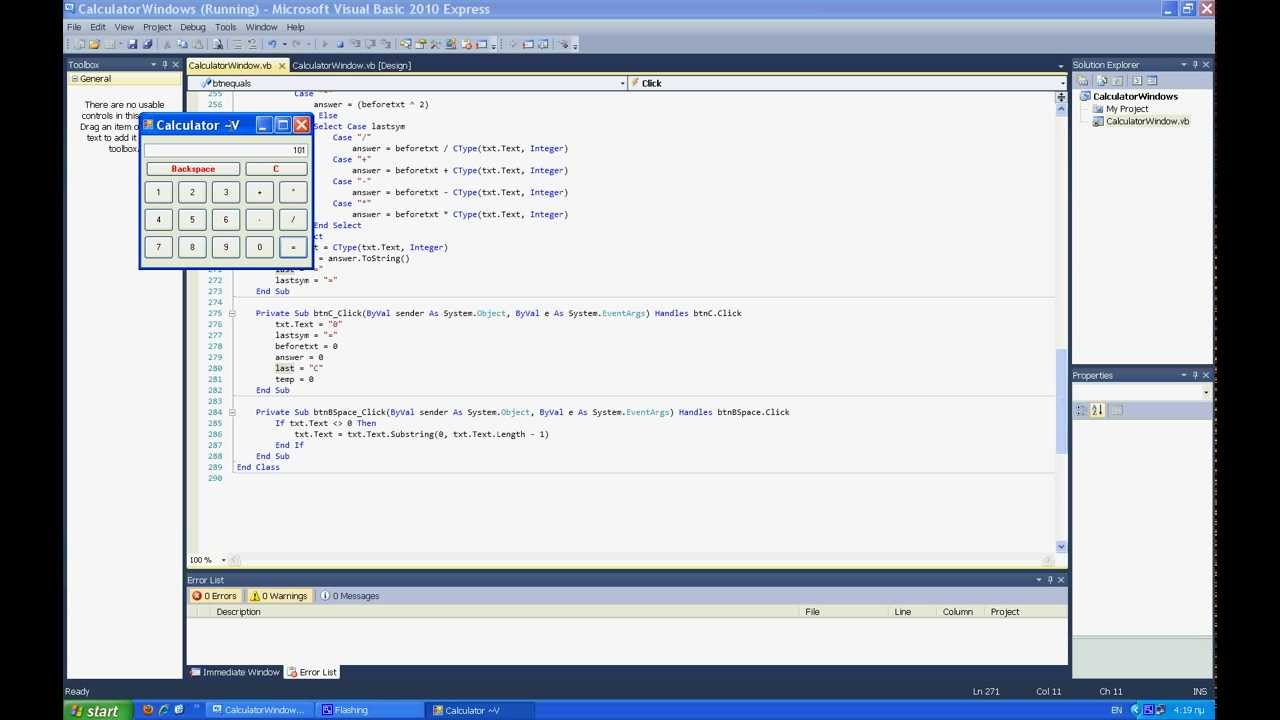The image size is (1280, 720).
Task: Open the active documents list dropdown
Action: click(x=1061, y=66)
